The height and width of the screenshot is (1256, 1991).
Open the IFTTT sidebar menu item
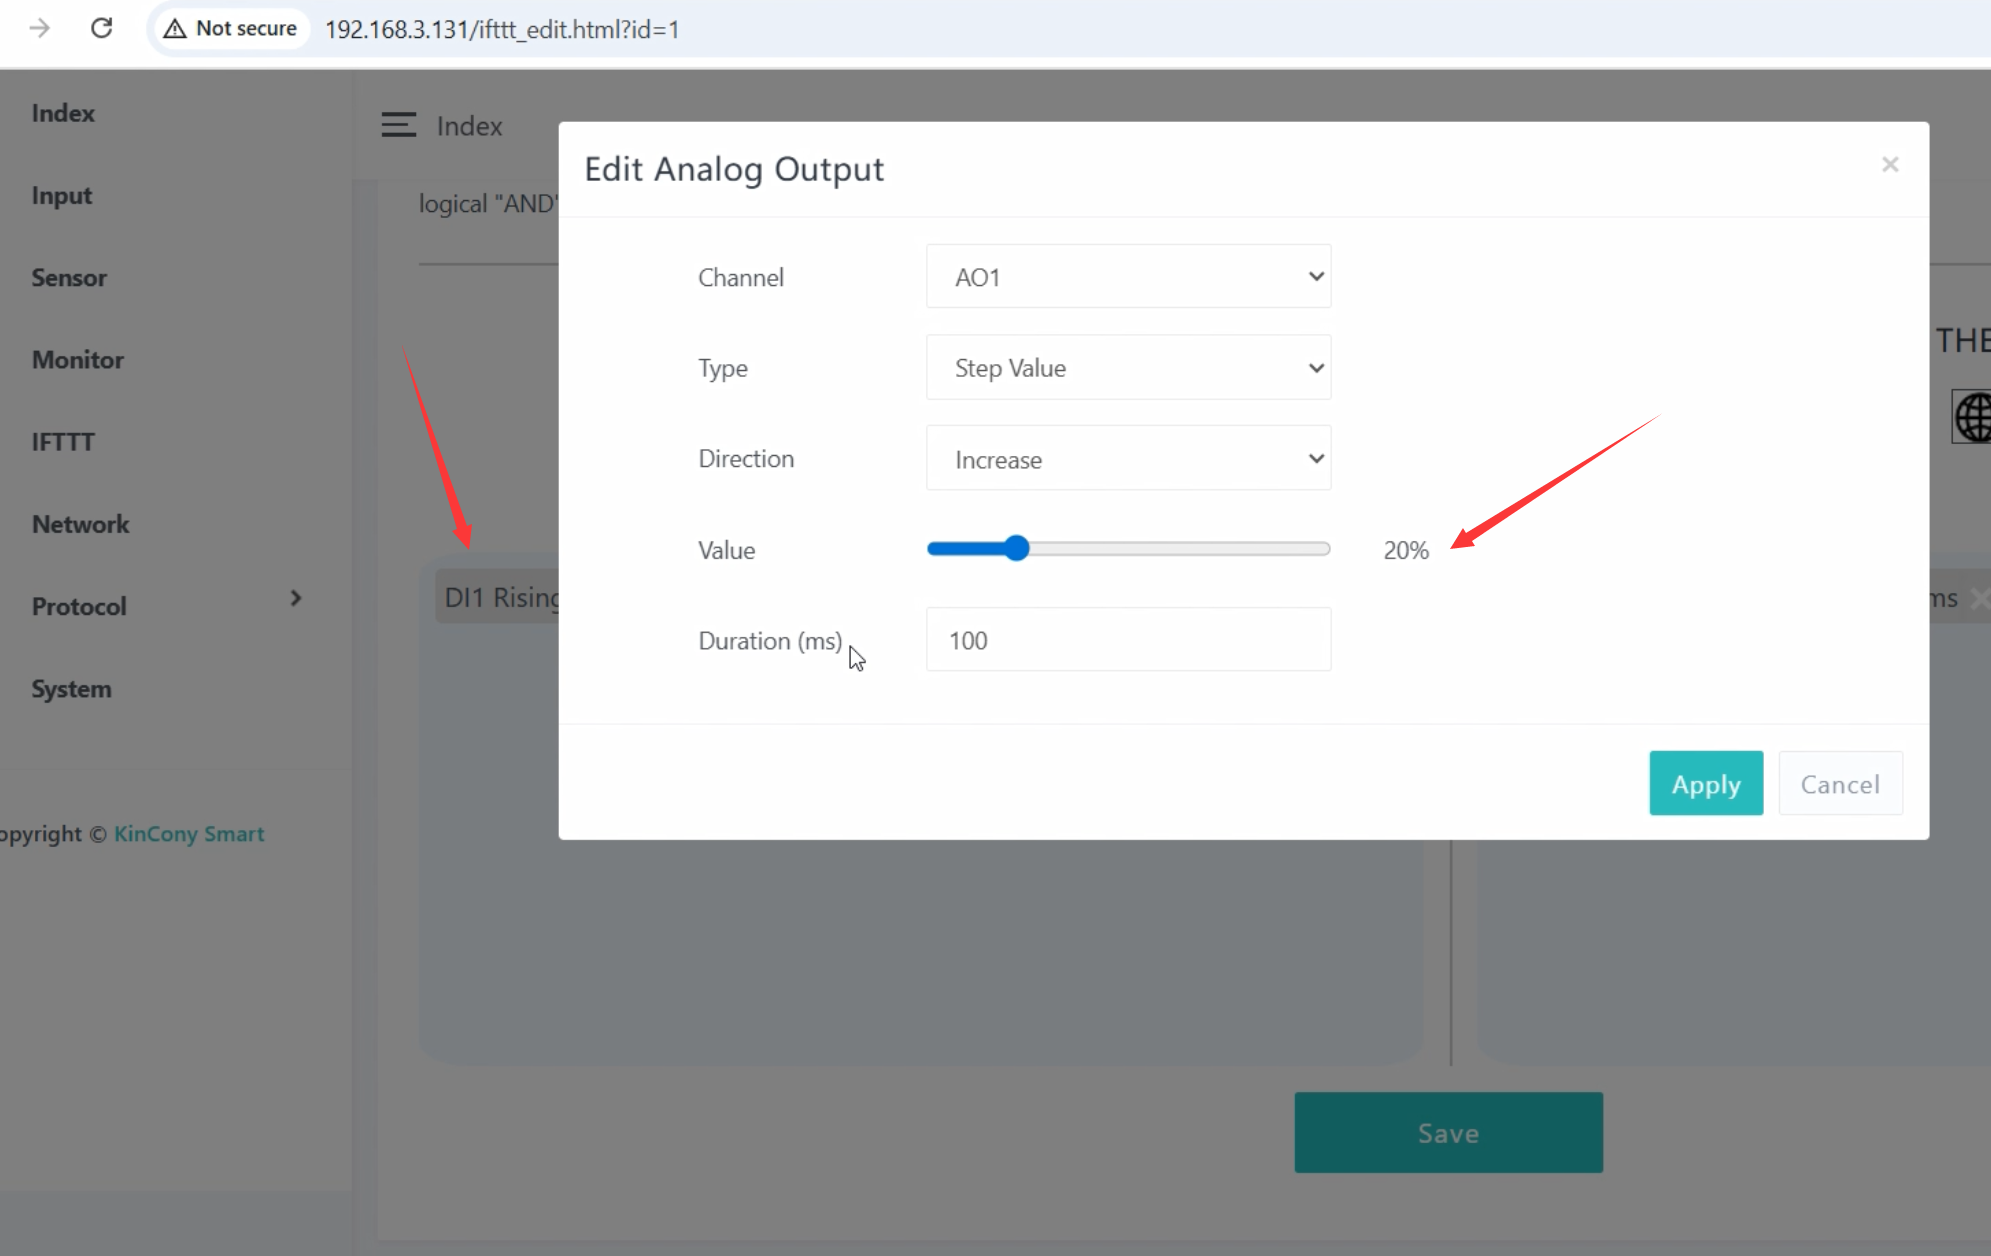(x=63, y=442)
